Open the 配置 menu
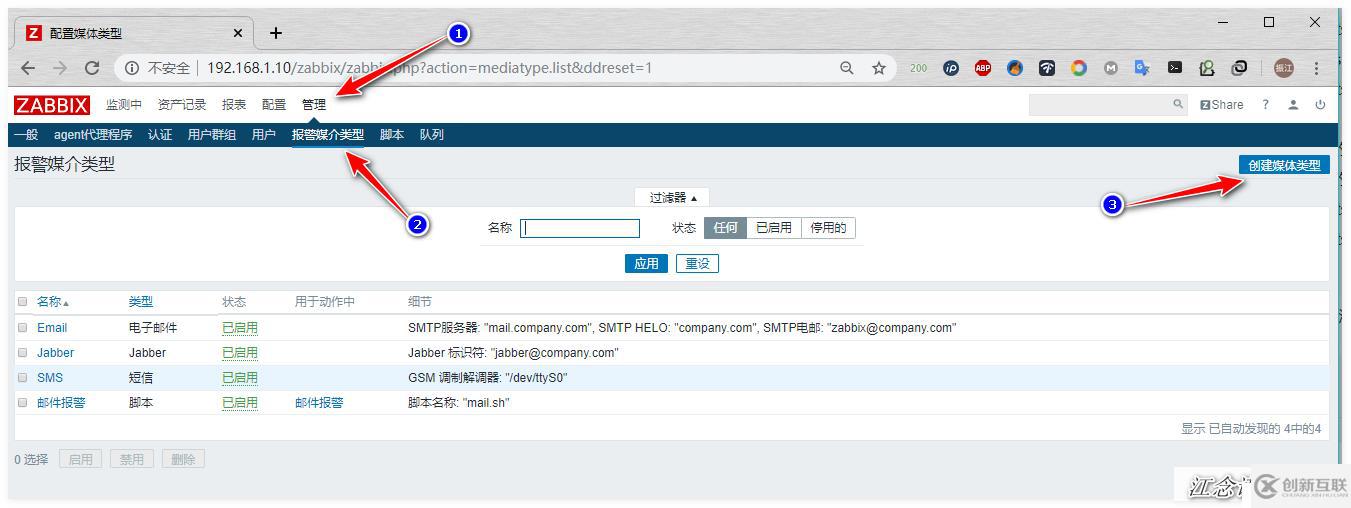This screenshot has height=508, width=1351. pos(274,104)
